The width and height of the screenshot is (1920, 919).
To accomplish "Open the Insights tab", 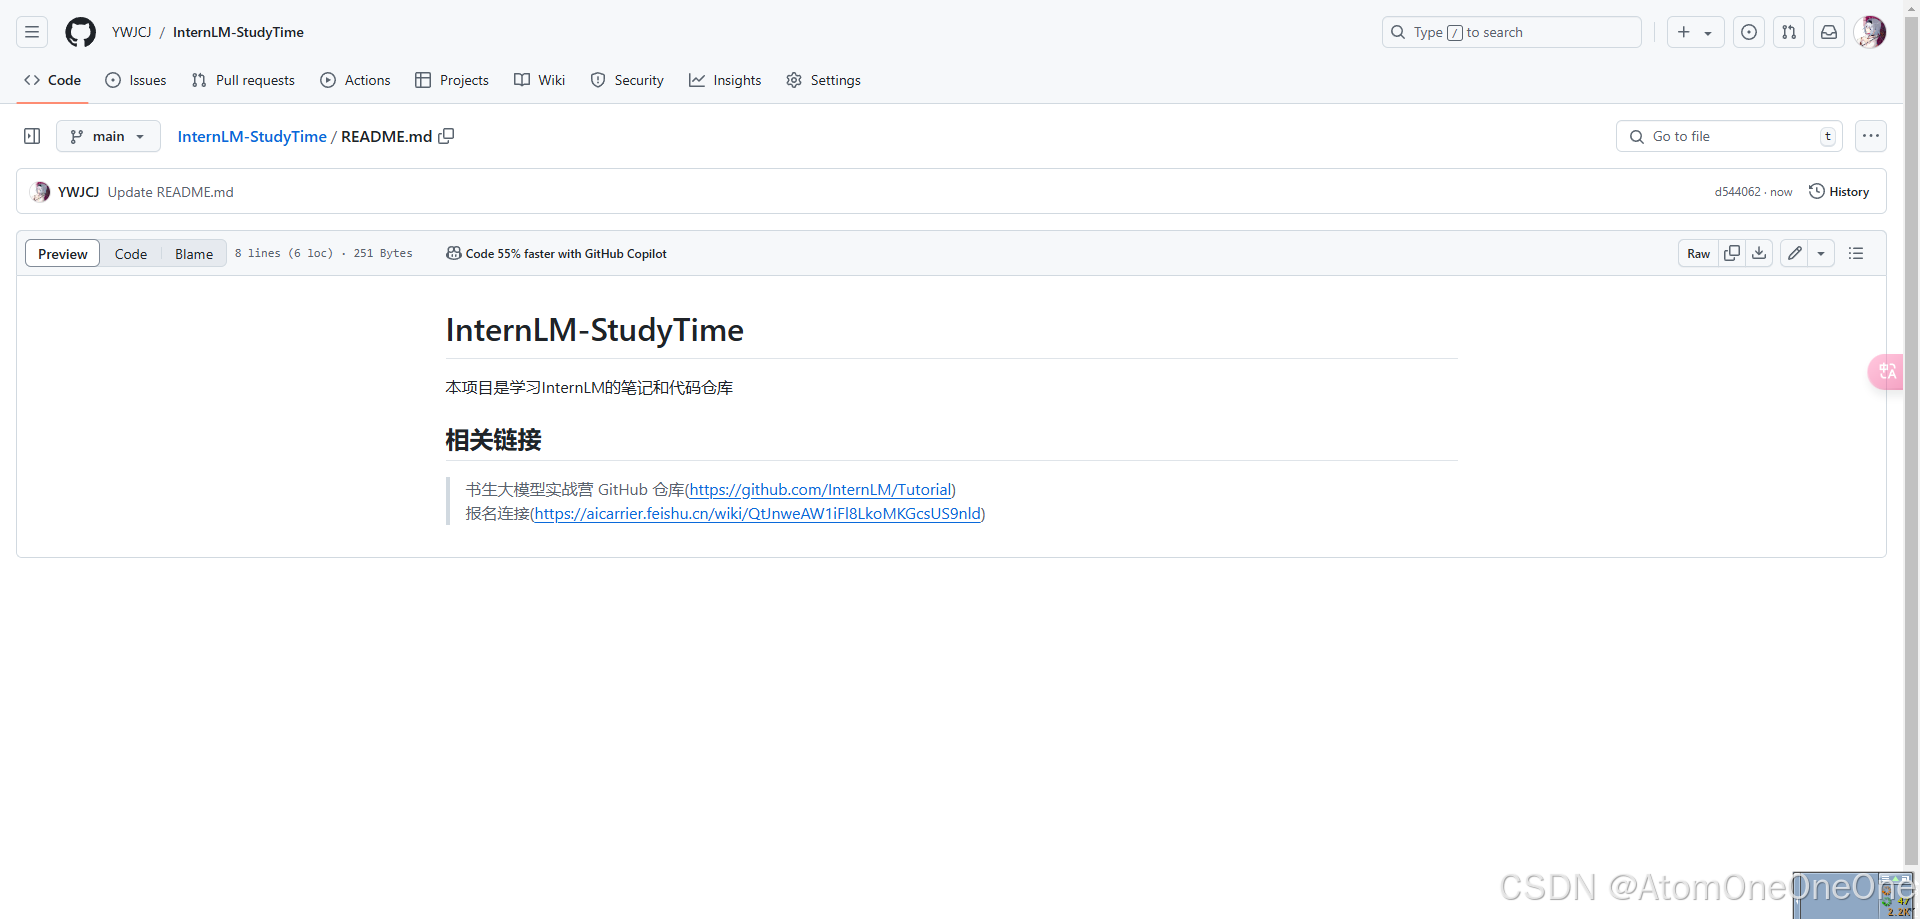I will click(x=725, y=80).
